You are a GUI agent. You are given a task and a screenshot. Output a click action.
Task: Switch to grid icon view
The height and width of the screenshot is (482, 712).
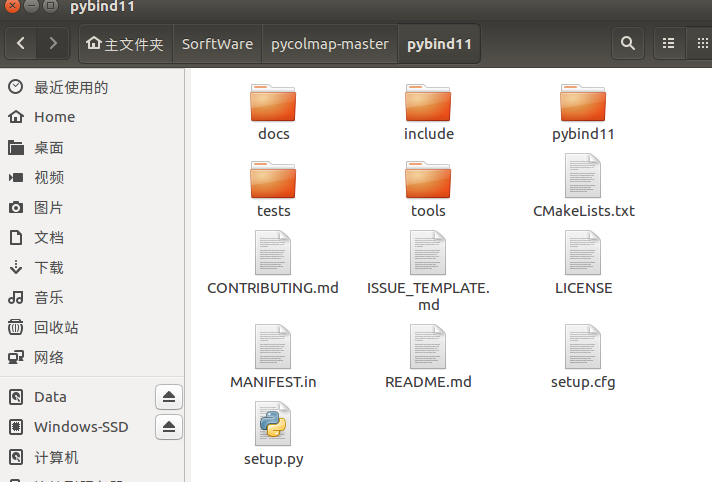(x=703, y=44)
